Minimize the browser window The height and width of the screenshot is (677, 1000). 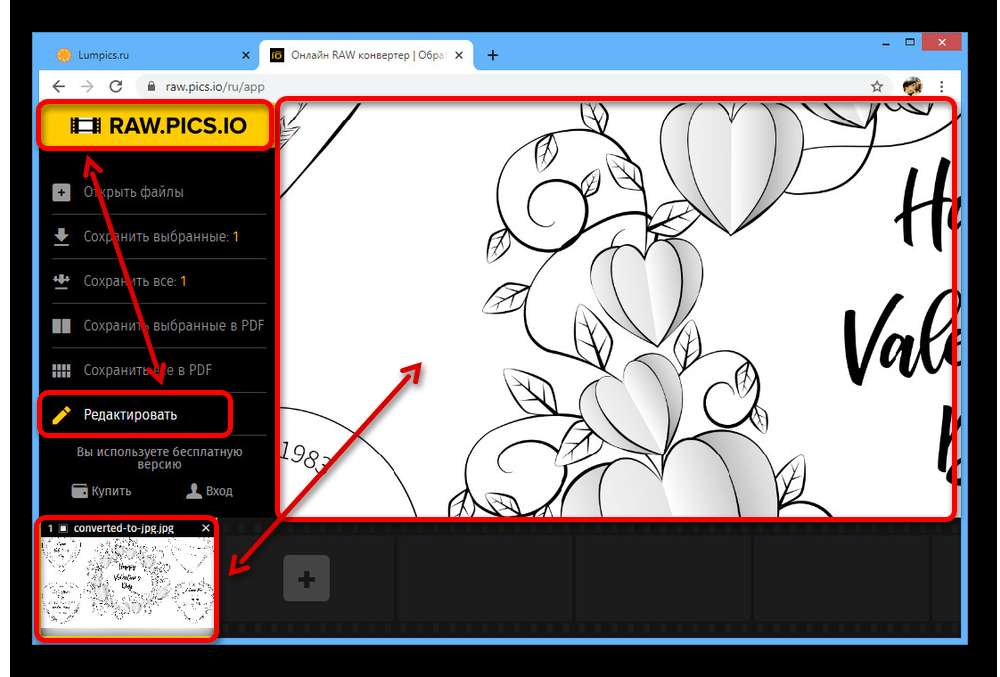pos(886,43)
